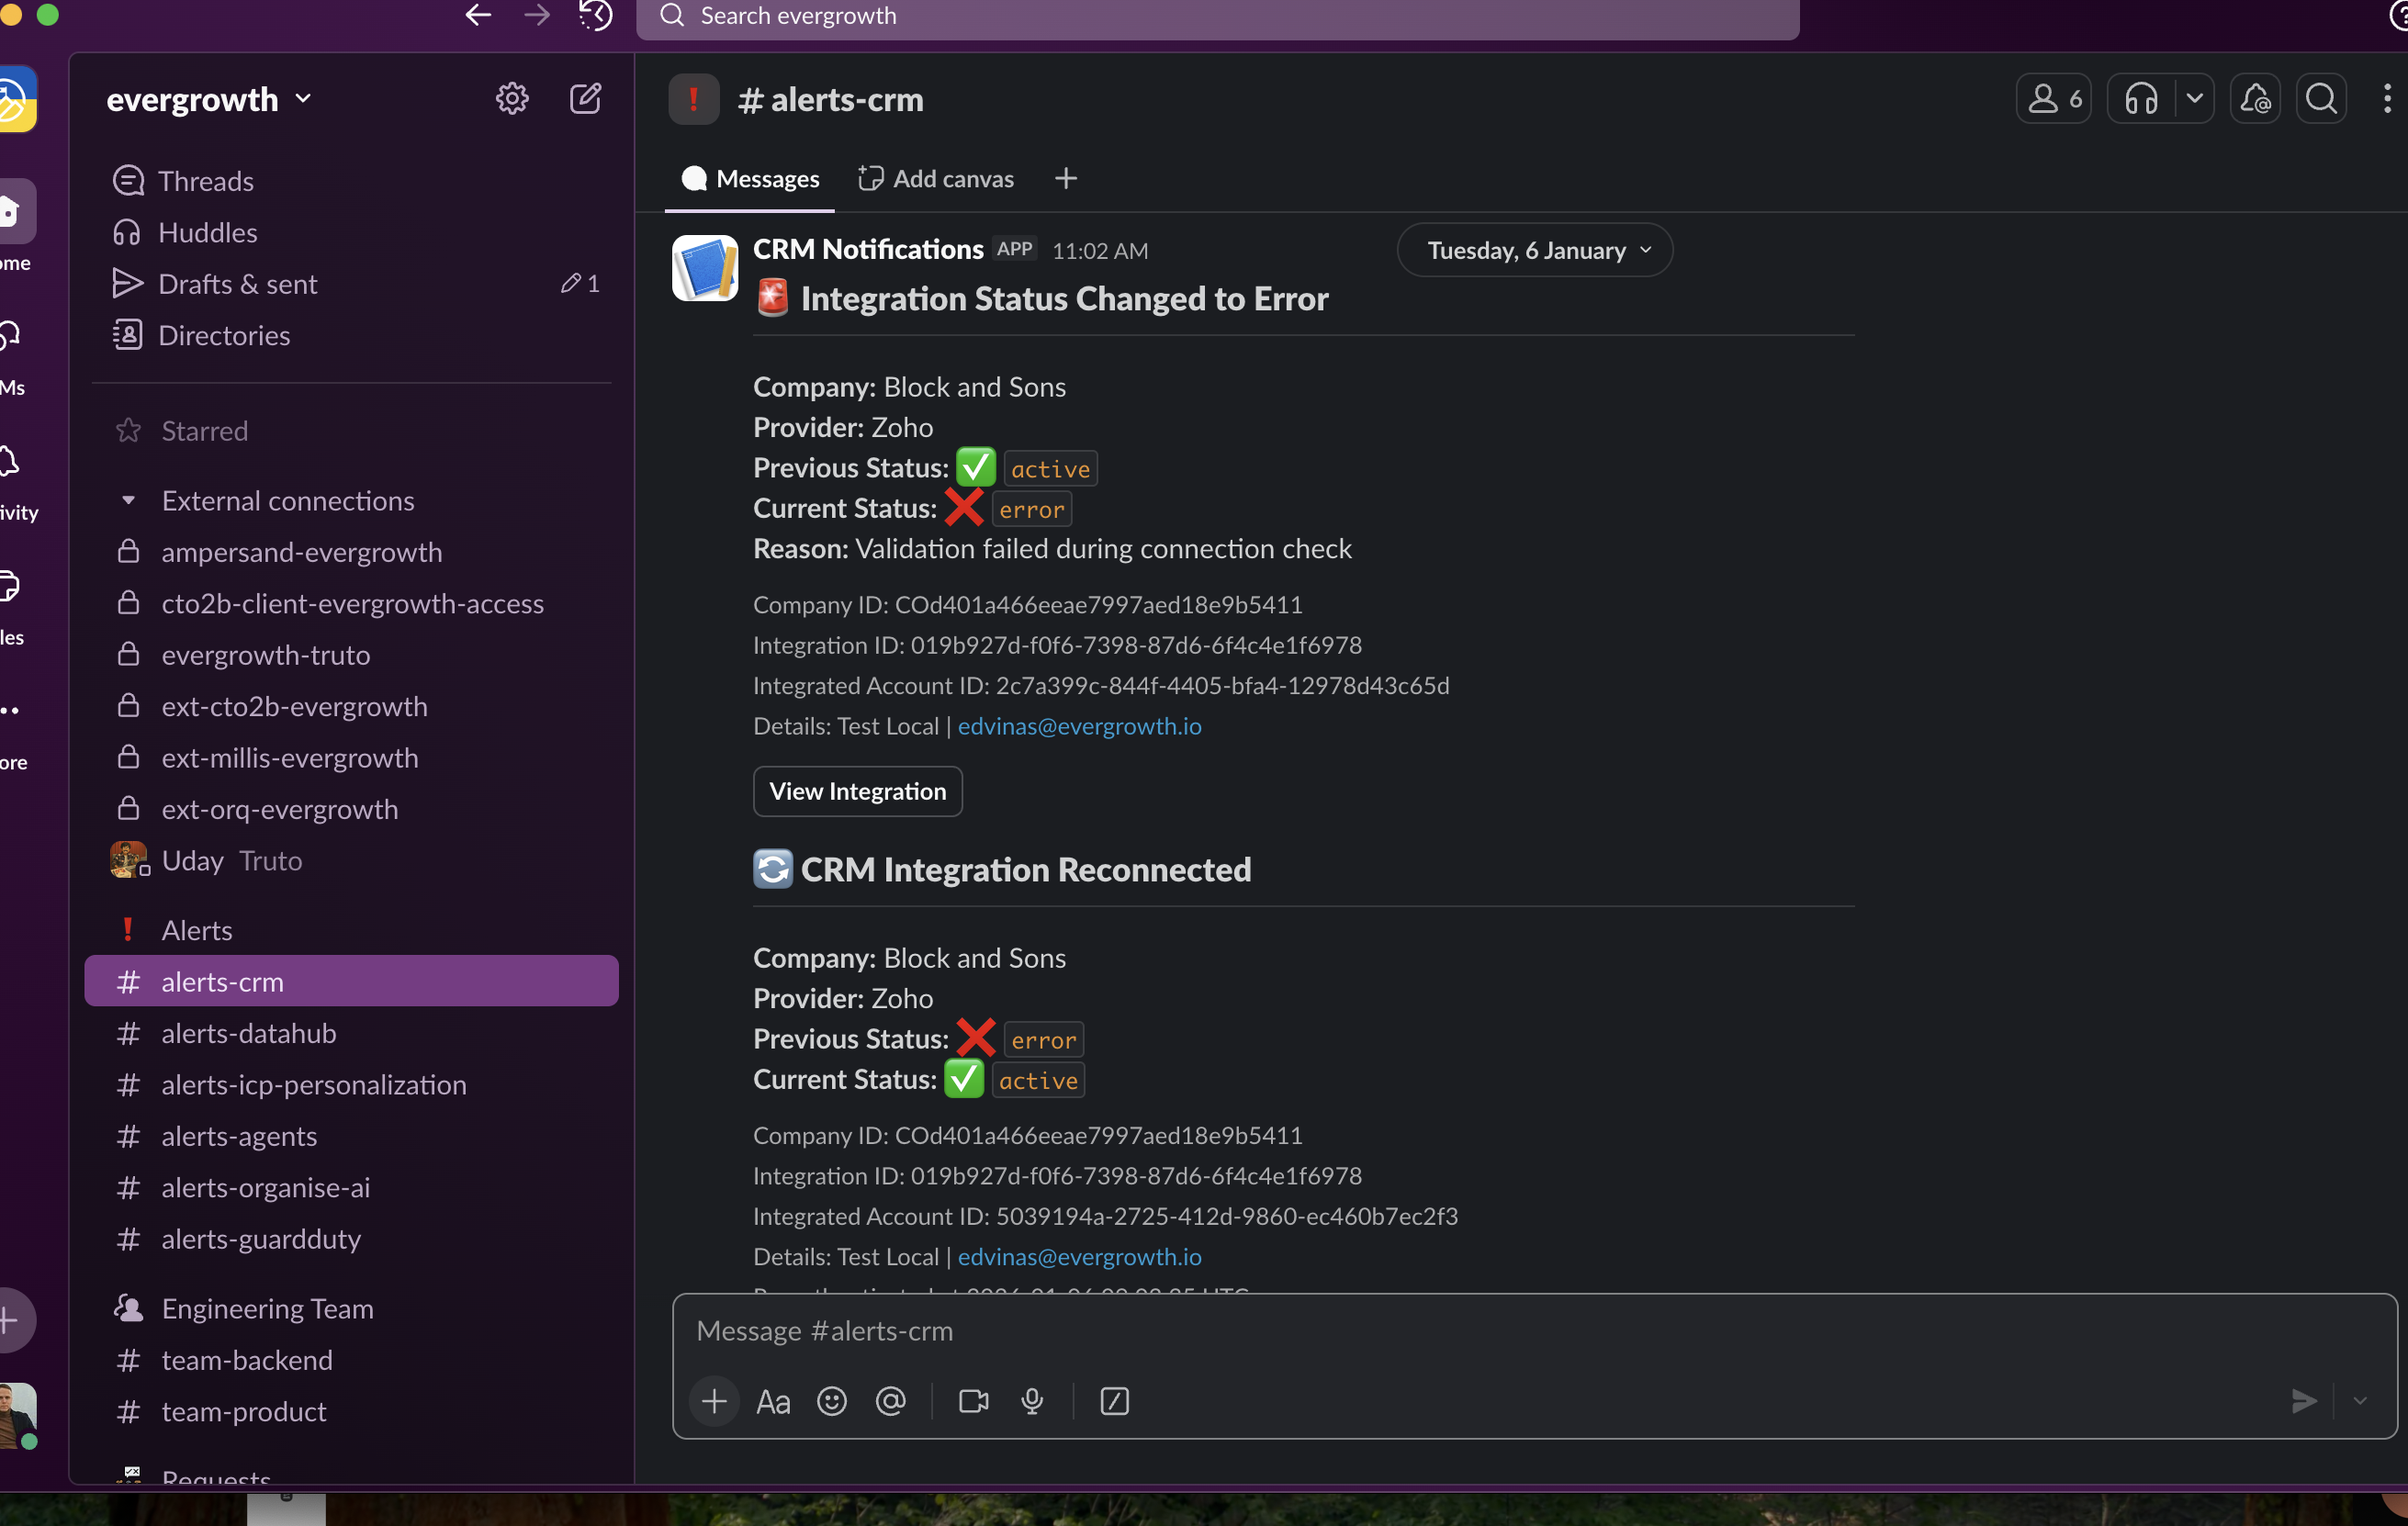Image resolution: width=2408 pixels, height=1526 pixels.
Task: Record an audio clip
Action: [x=1032, y=1401]
